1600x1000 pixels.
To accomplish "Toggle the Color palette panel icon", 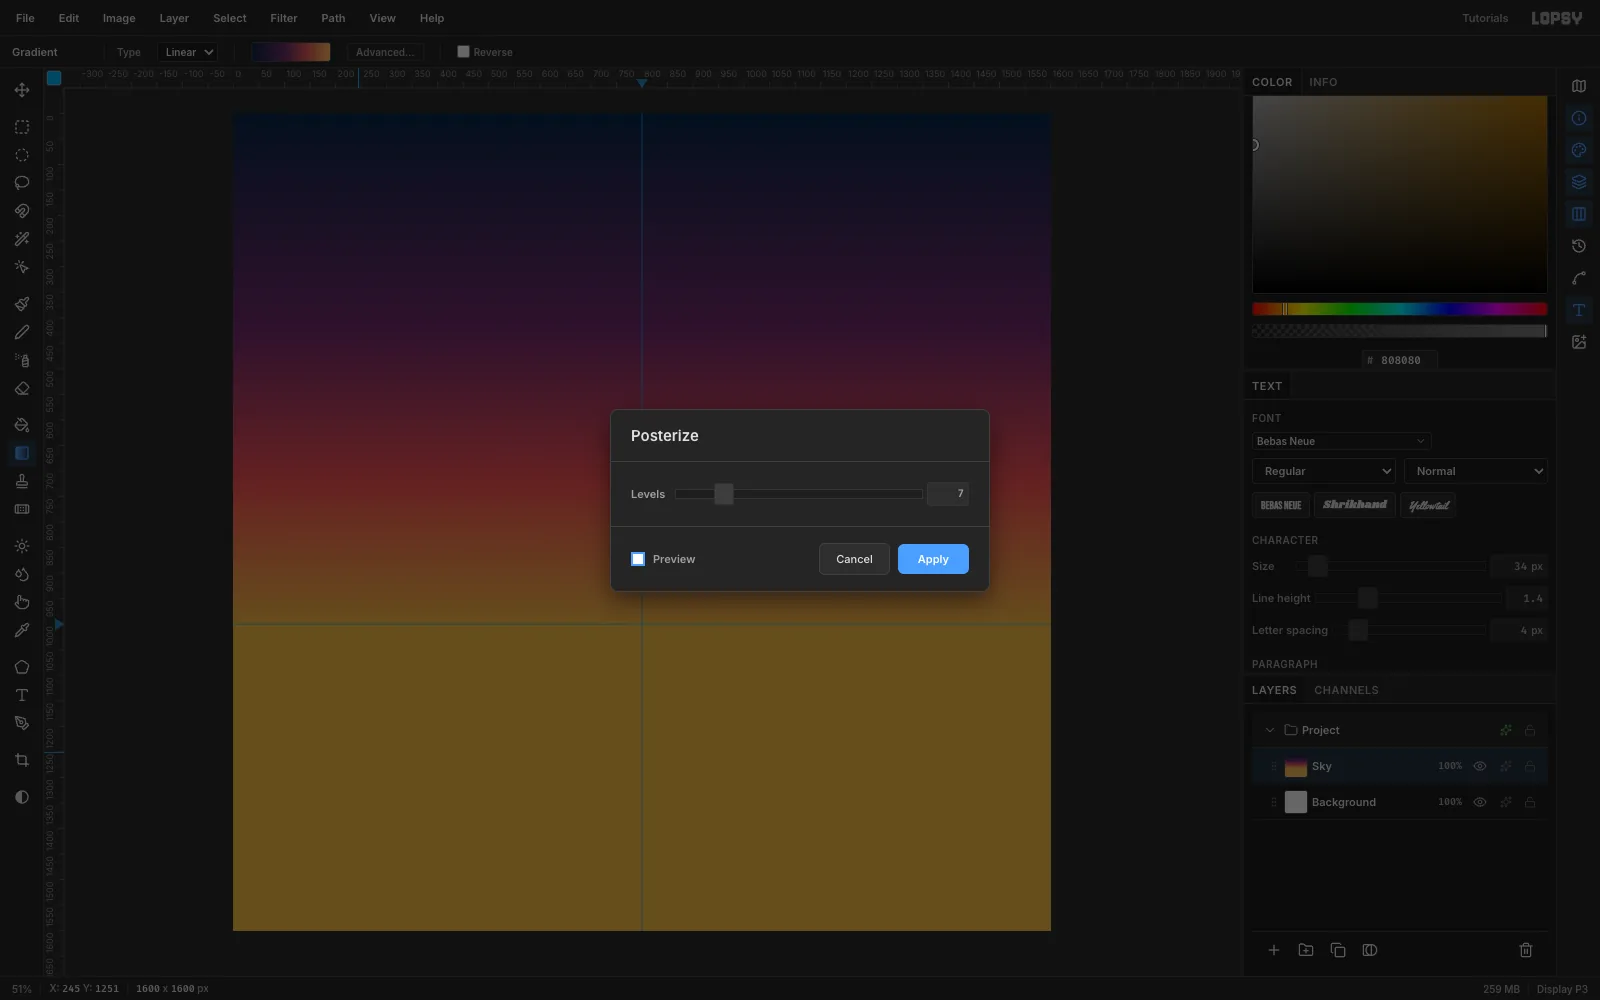I will pos(1579,150).
